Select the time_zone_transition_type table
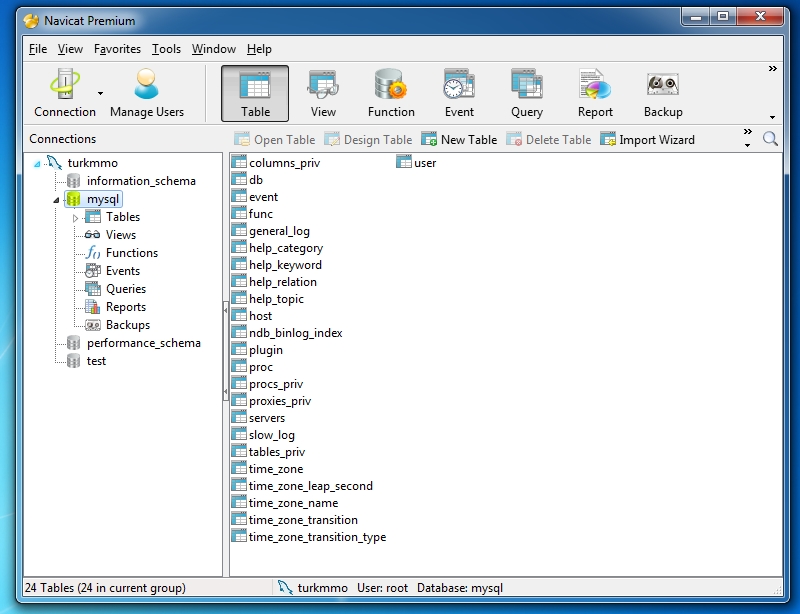The image size is (800, 614). (309, 537)
